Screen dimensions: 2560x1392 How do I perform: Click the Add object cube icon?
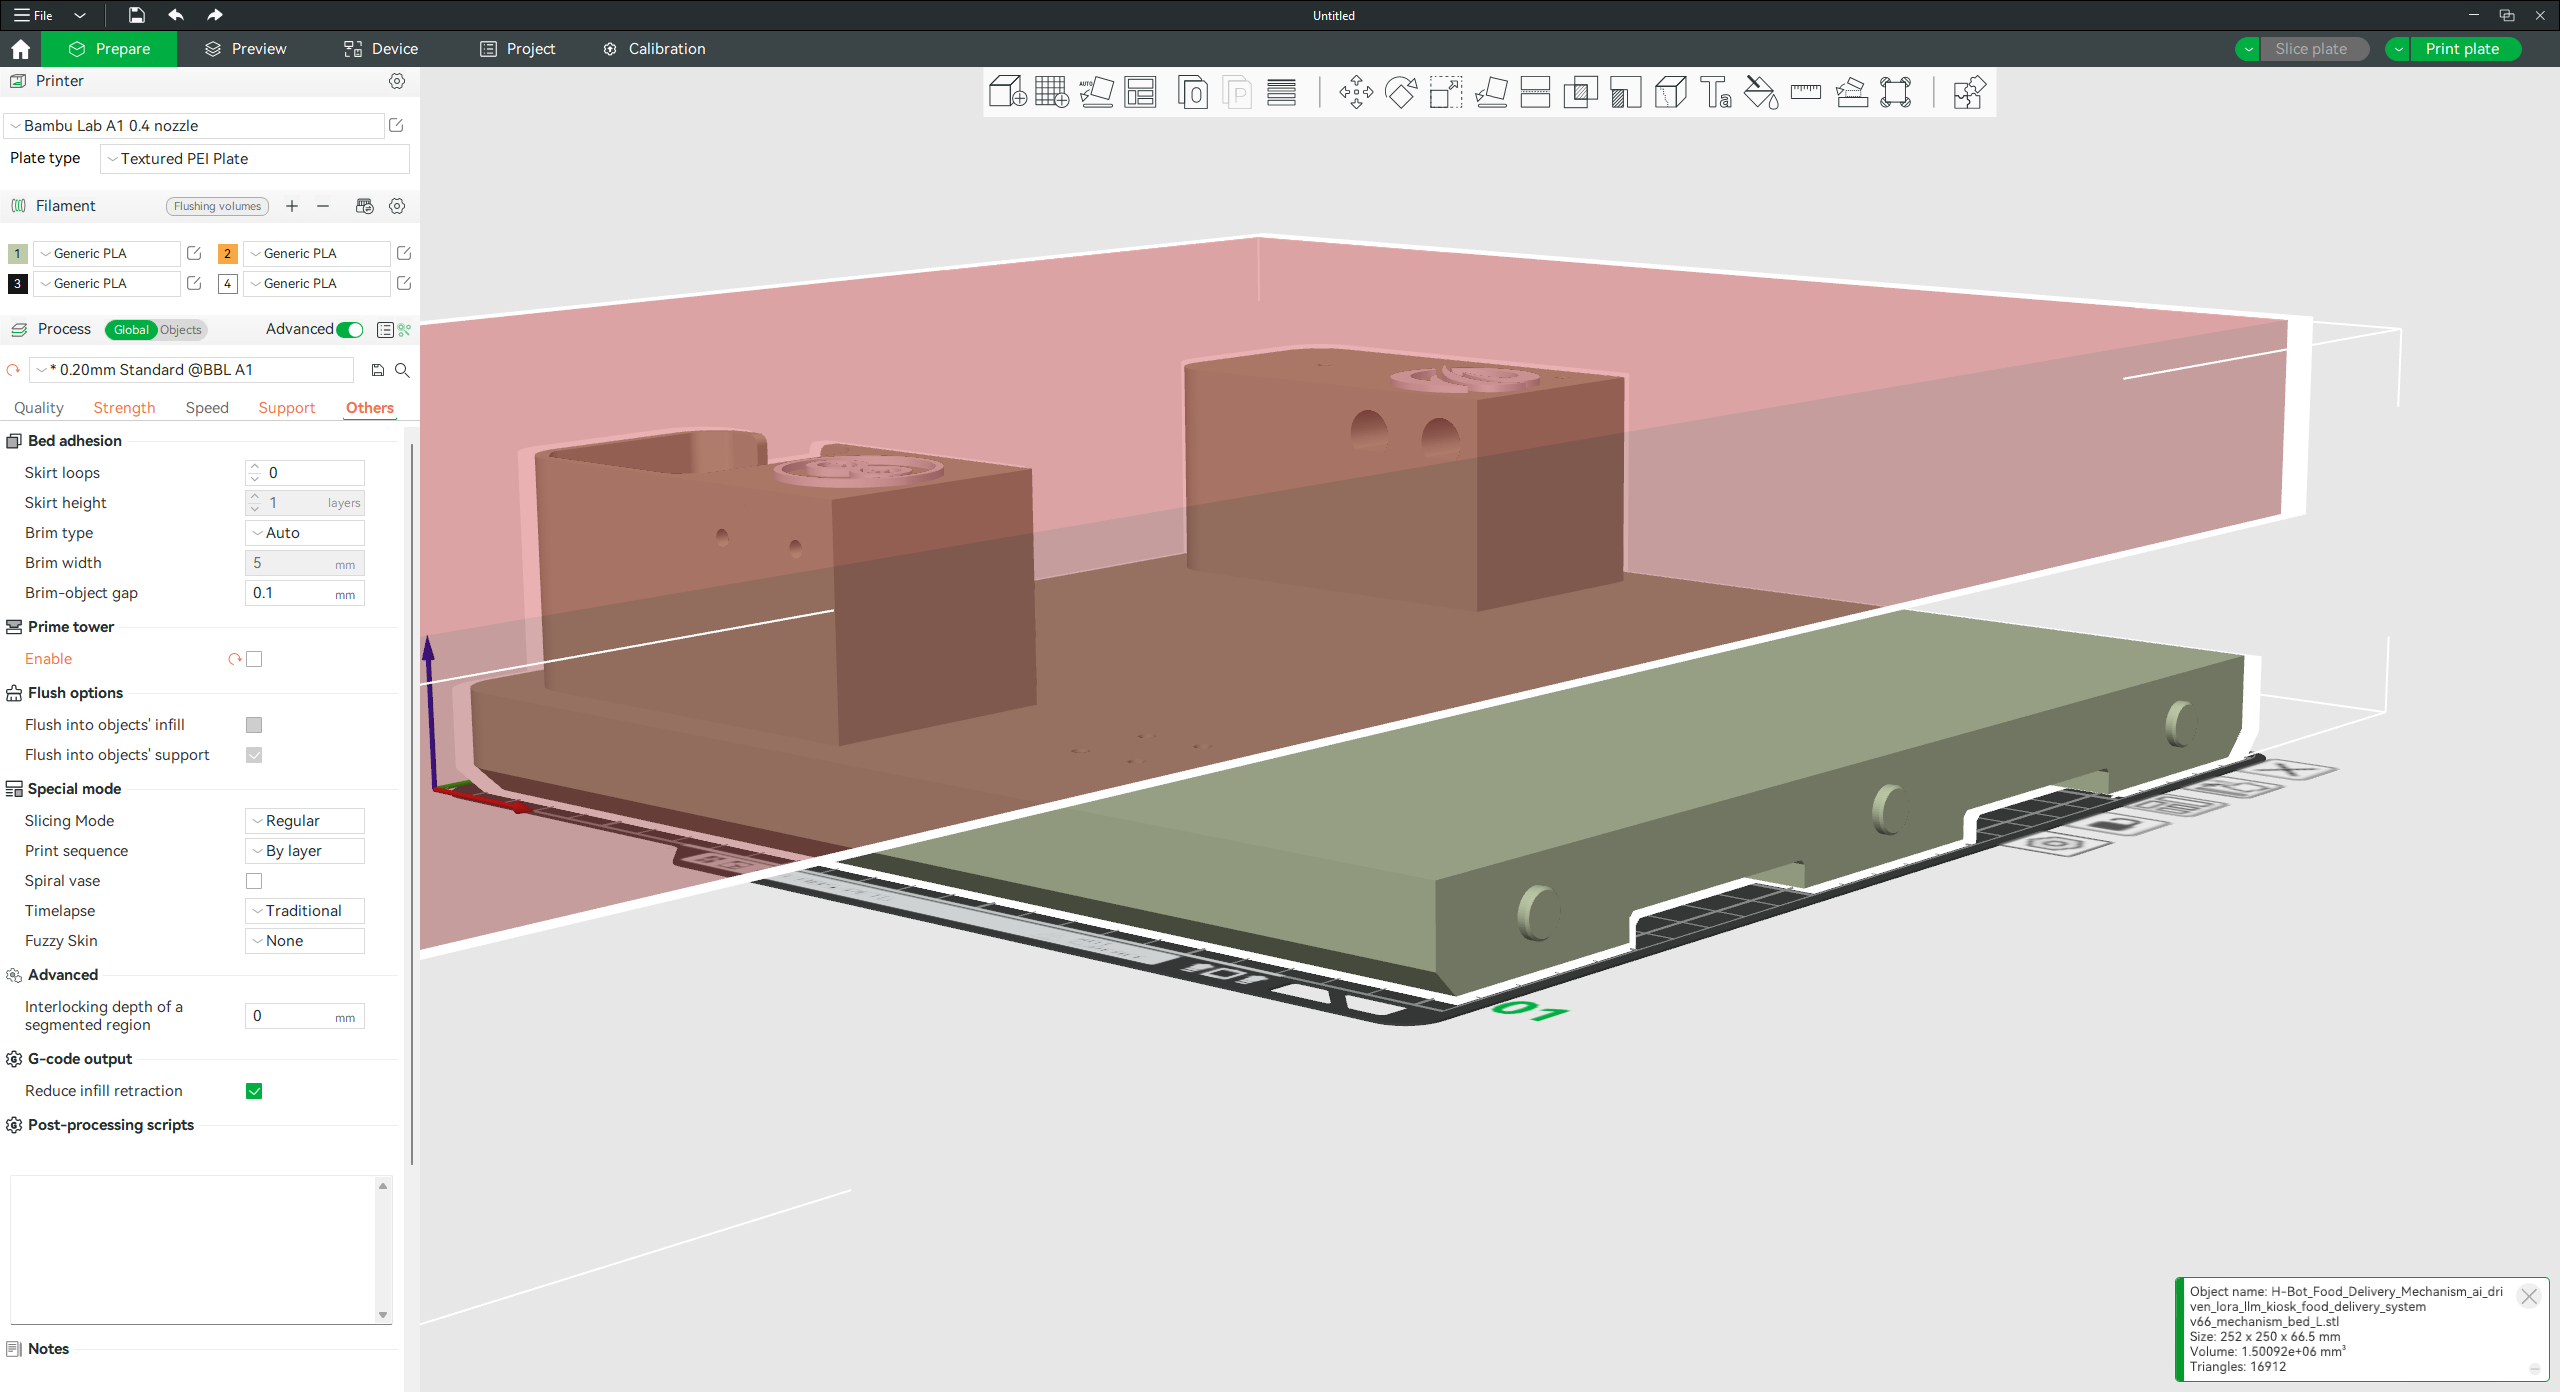(x=1007, y=92)
